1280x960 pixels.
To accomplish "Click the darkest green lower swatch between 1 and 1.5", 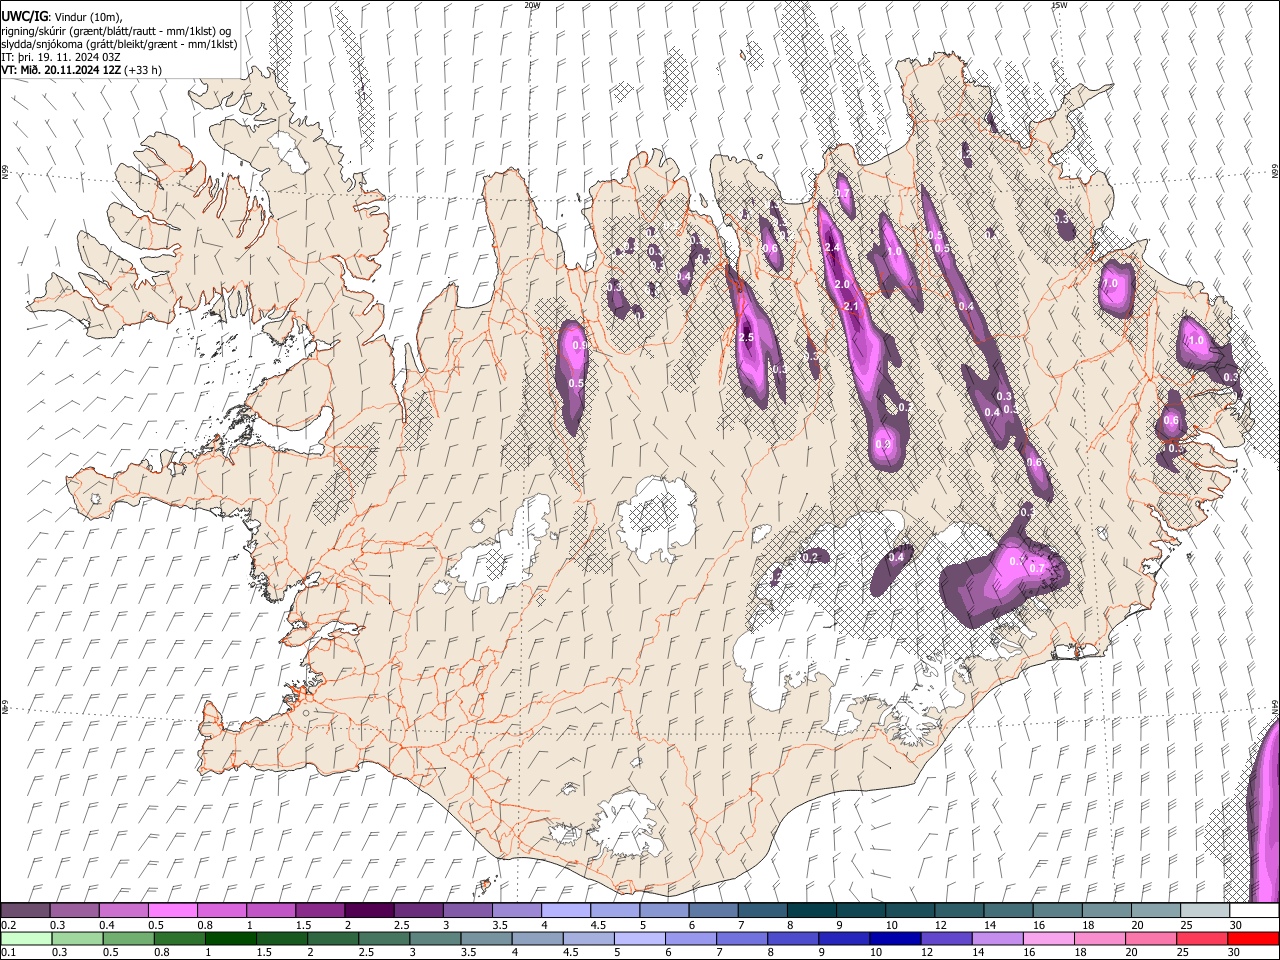I will coord(232,938).
